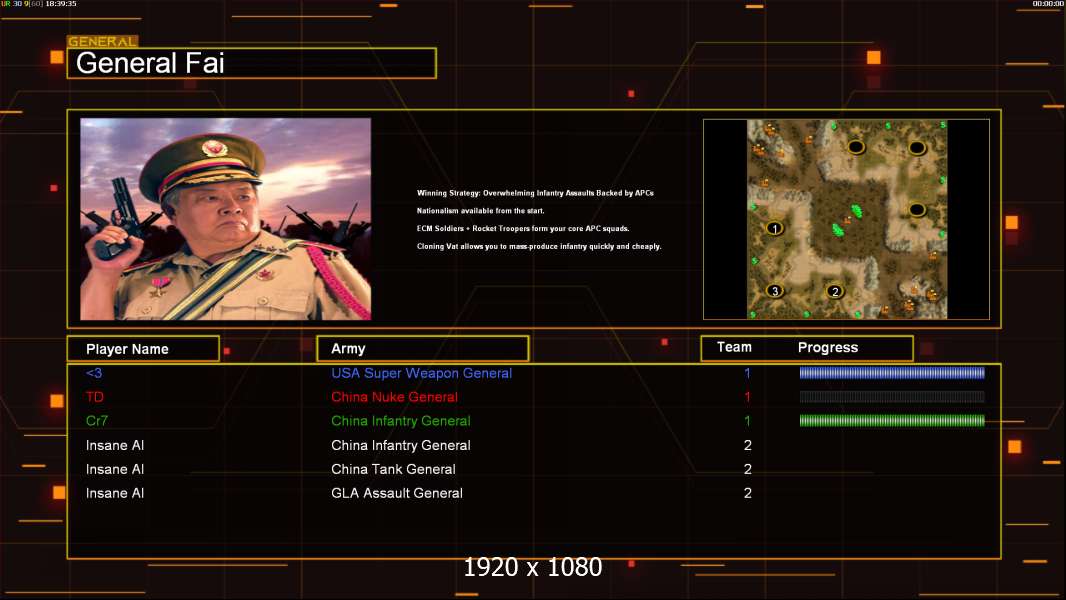Screen dimensions: 1066x600
Task: Click the empty start slot in map's northeast corner
Action: coord(917,148)
